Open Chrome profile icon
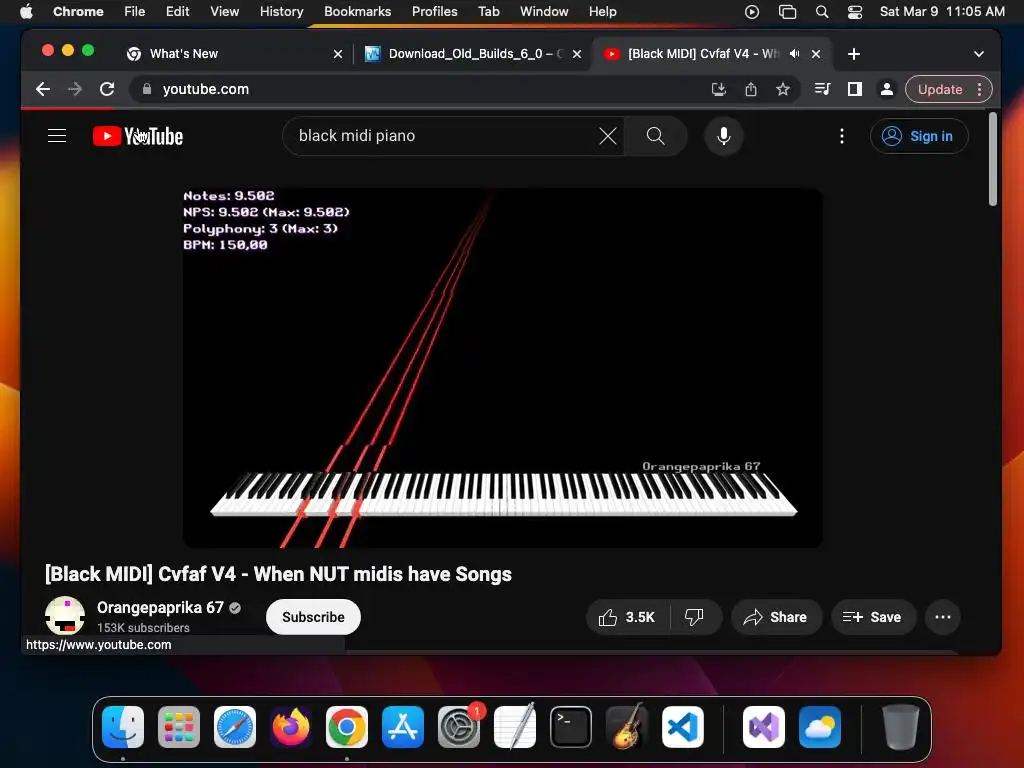 (886, 89)
